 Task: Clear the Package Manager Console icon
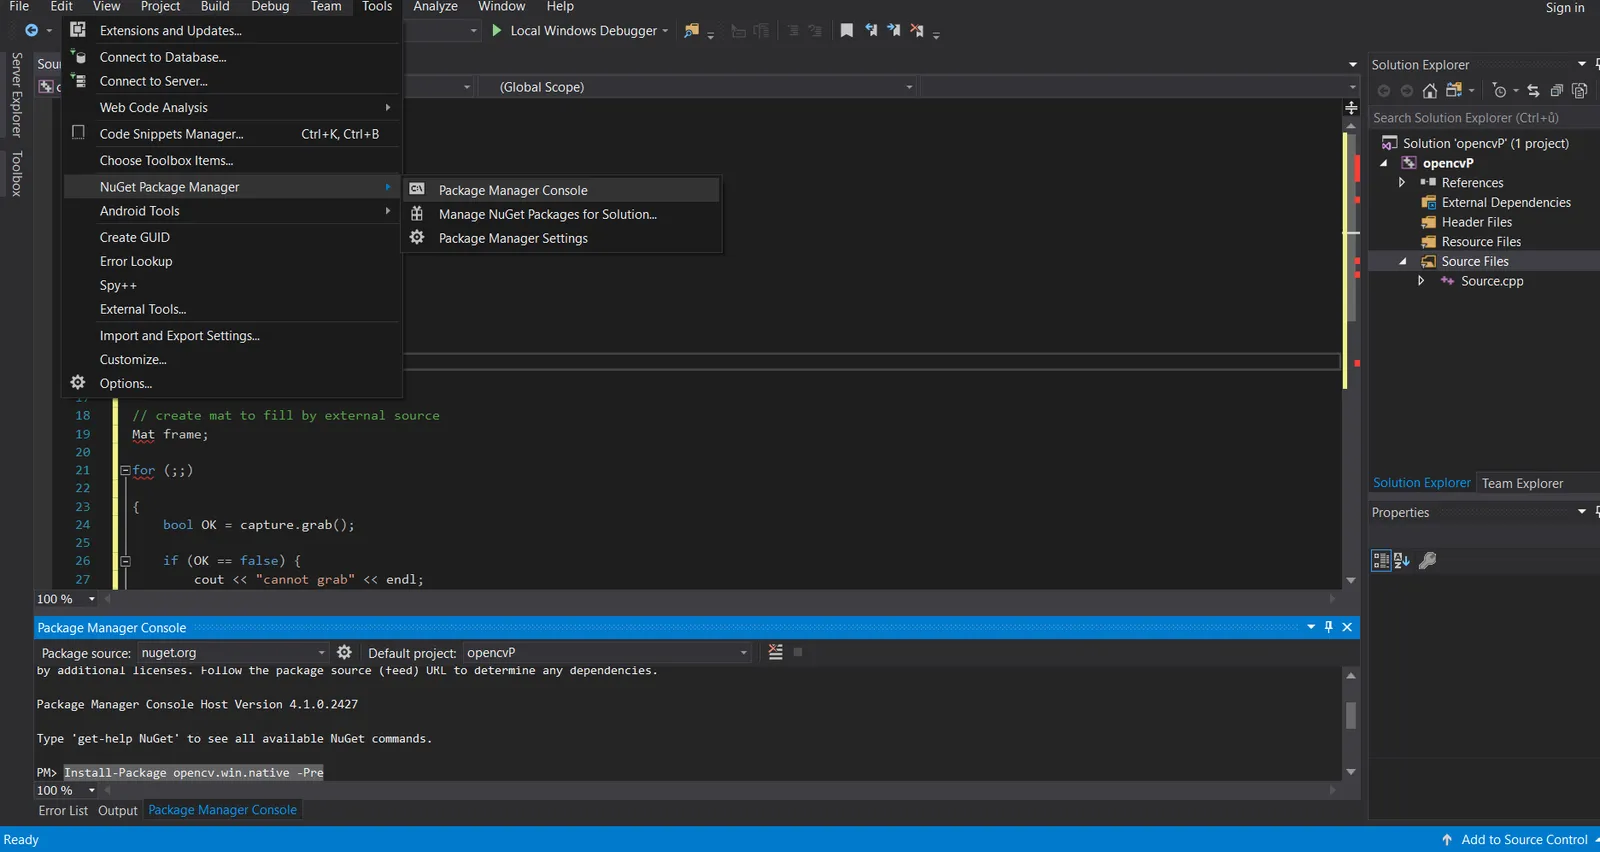click(x=775, y=652)
